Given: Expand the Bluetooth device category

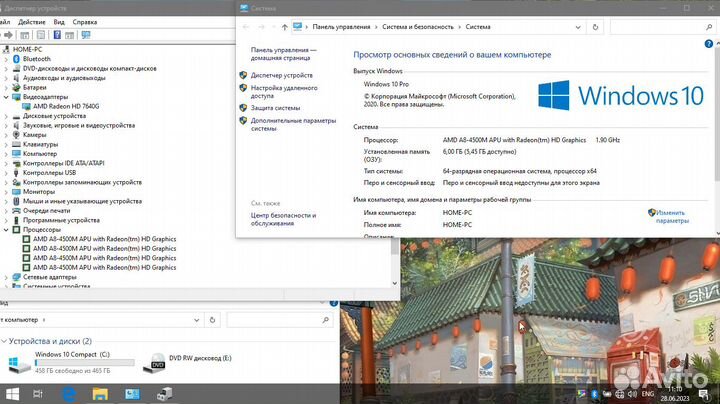Looking at the screenshot, I should pyautogui.click(x=6, y=59).
